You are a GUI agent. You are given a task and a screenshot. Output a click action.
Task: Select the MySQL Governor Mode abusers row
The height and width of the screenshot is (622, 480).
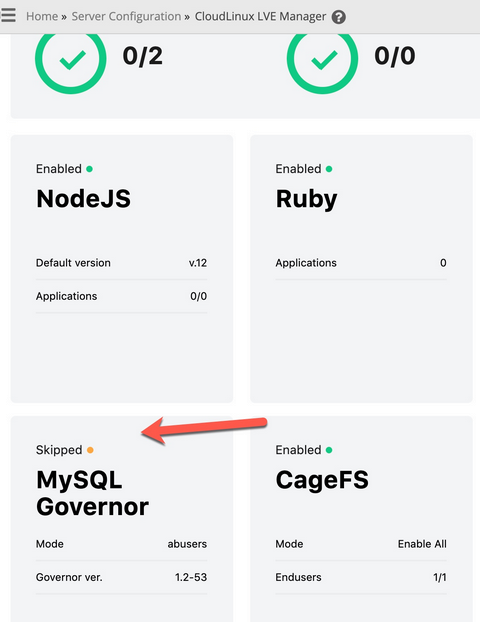tap(121, 544)
